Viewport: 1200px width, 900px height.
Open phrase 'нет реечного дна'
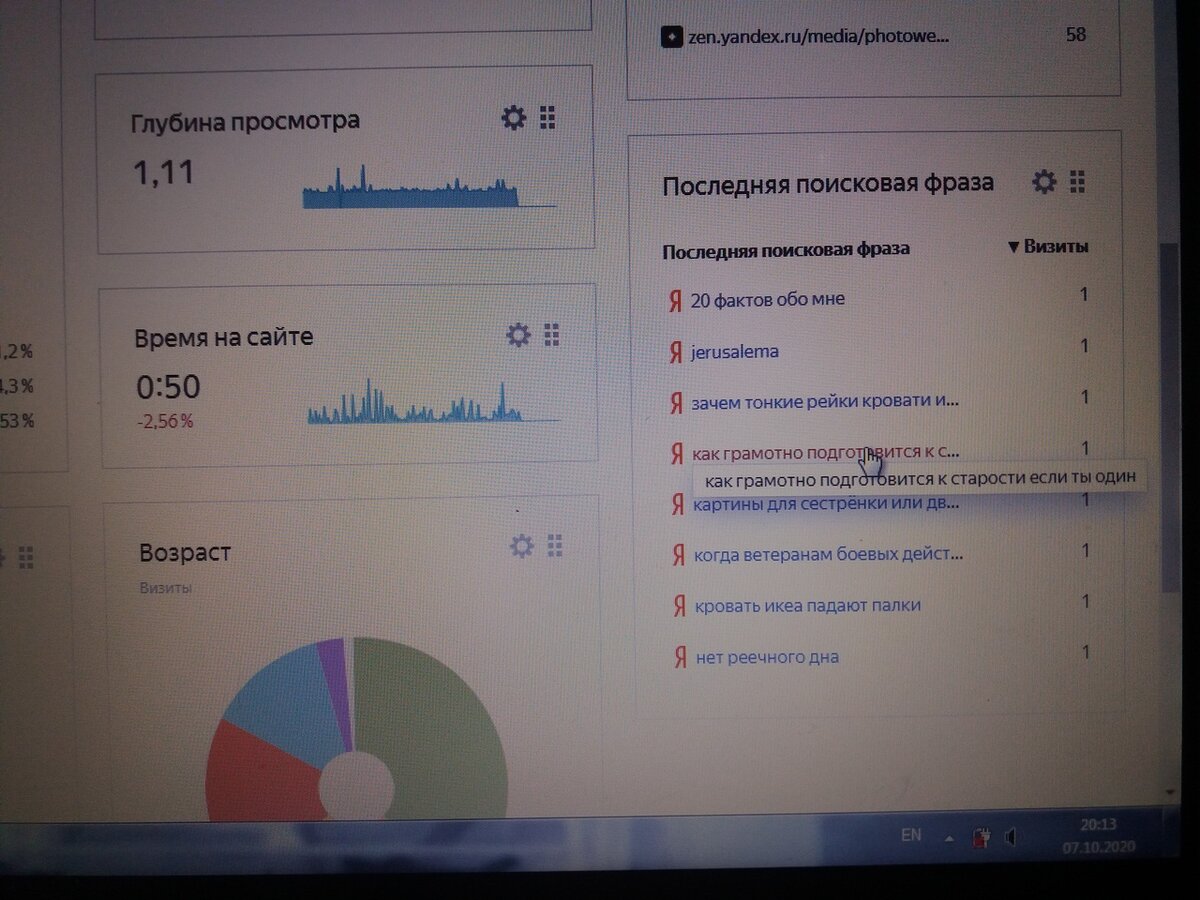767,657
